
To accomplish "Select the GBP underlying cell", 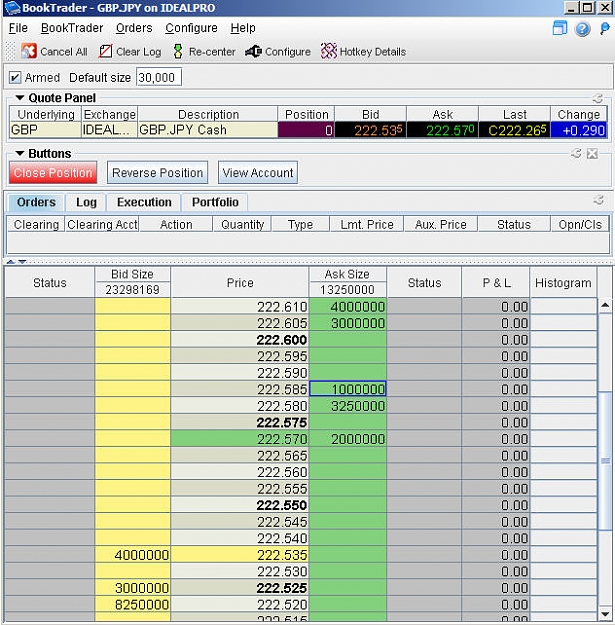I will point(45,130).
